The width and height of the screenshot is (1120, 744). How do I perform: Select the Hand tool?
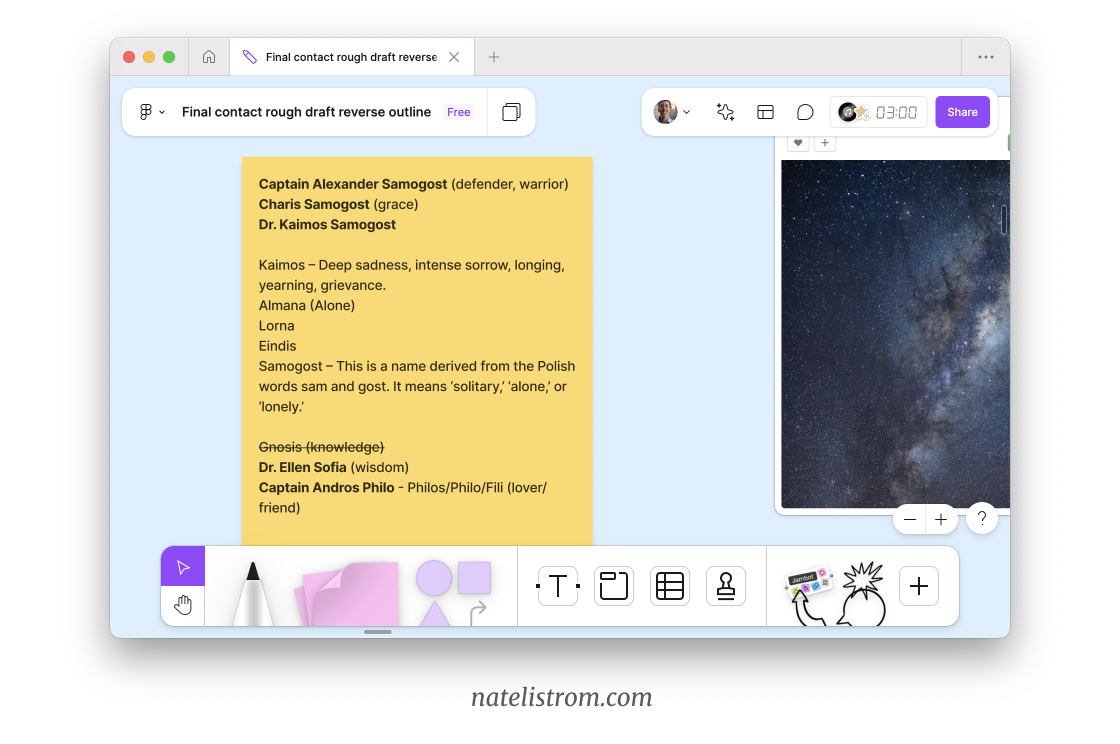(183, 605)
